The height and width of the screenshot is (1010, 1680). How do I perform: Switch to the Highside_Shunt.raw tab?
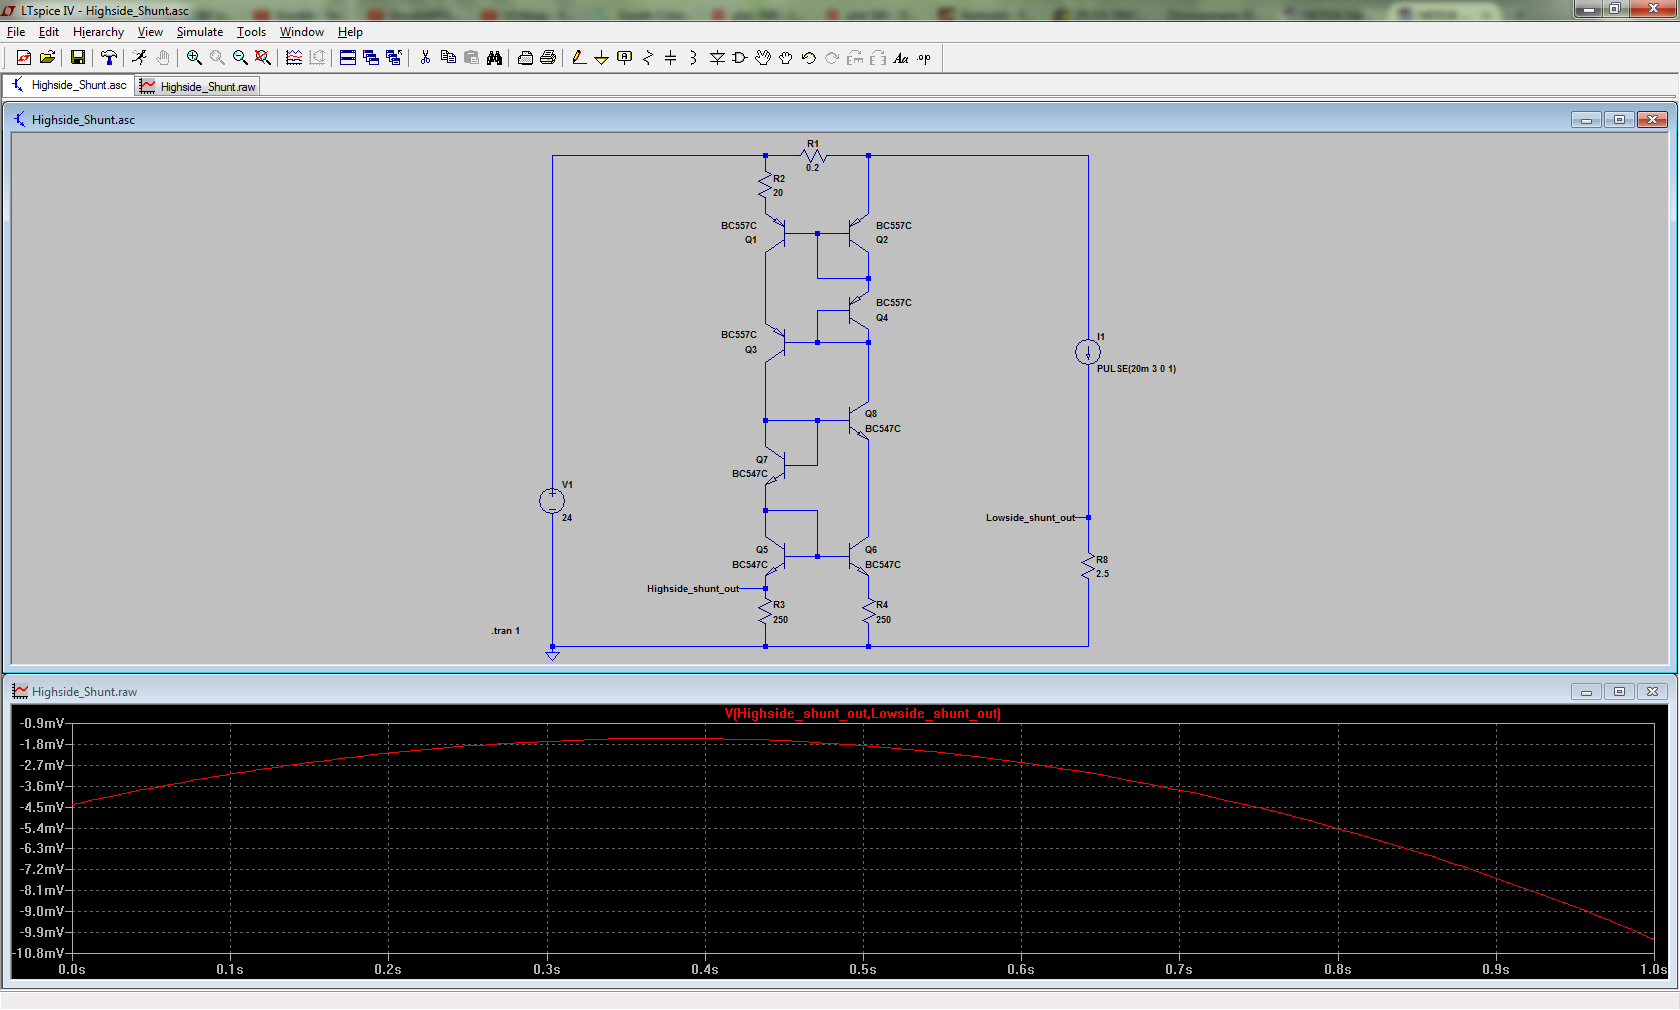pyautogui.click(x=198, y=87)
